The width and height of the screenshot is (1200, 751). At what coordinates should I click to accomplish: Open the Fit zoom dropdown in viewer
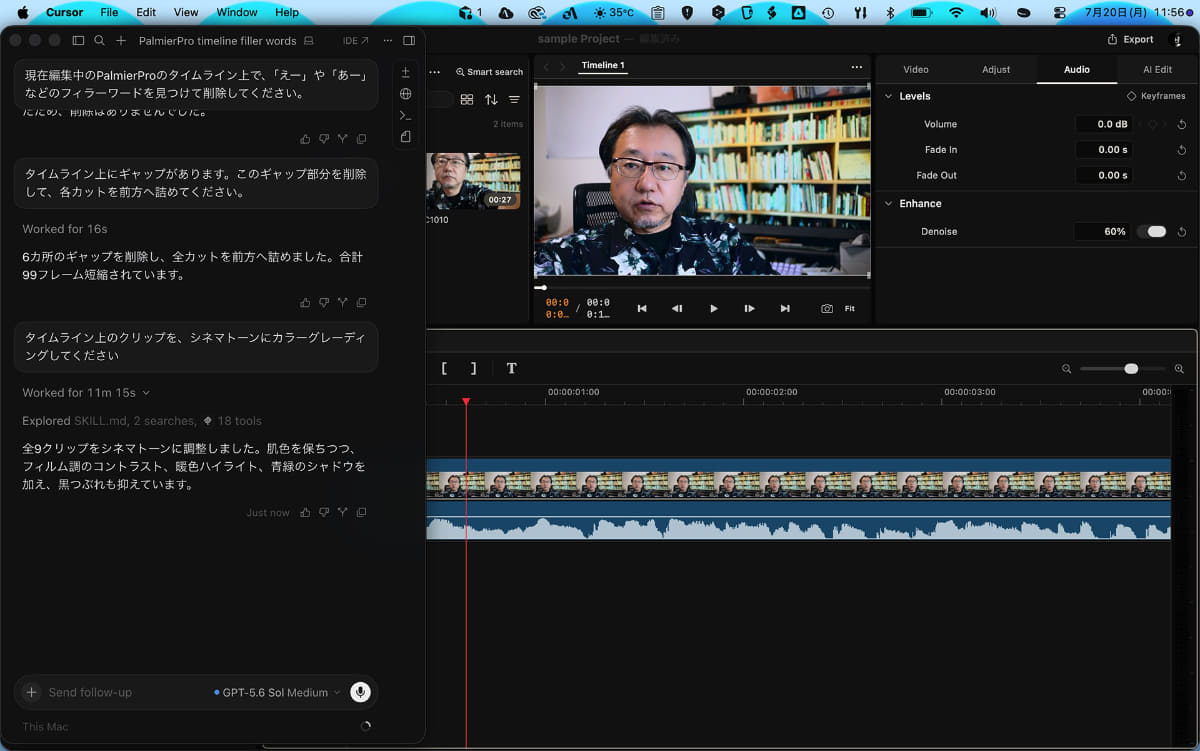(x=850, y=309)
